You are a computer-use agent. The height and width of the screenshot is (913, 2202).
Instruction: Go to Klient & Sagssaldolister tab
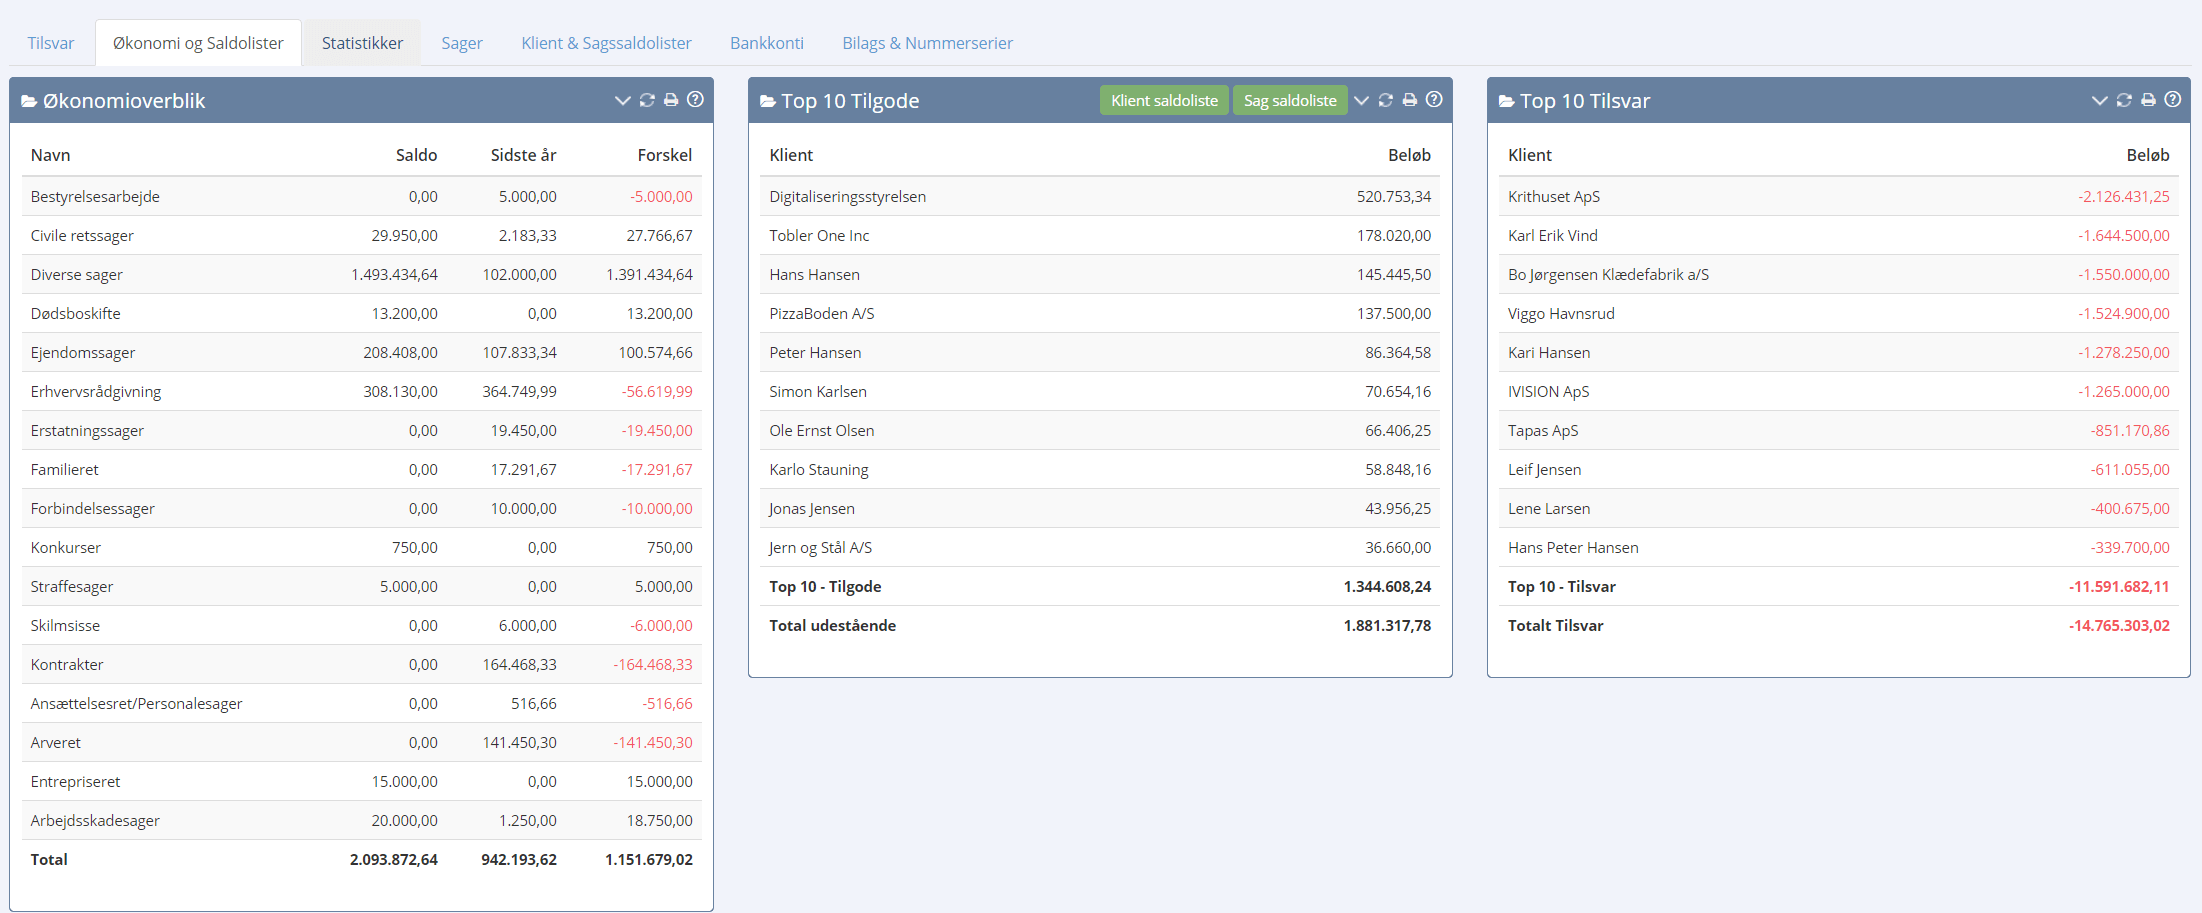pos(606,43)
